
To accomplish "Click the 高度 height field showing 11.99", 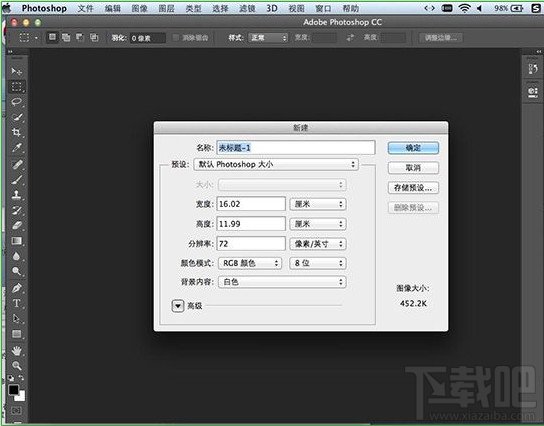I will [251, 224].
